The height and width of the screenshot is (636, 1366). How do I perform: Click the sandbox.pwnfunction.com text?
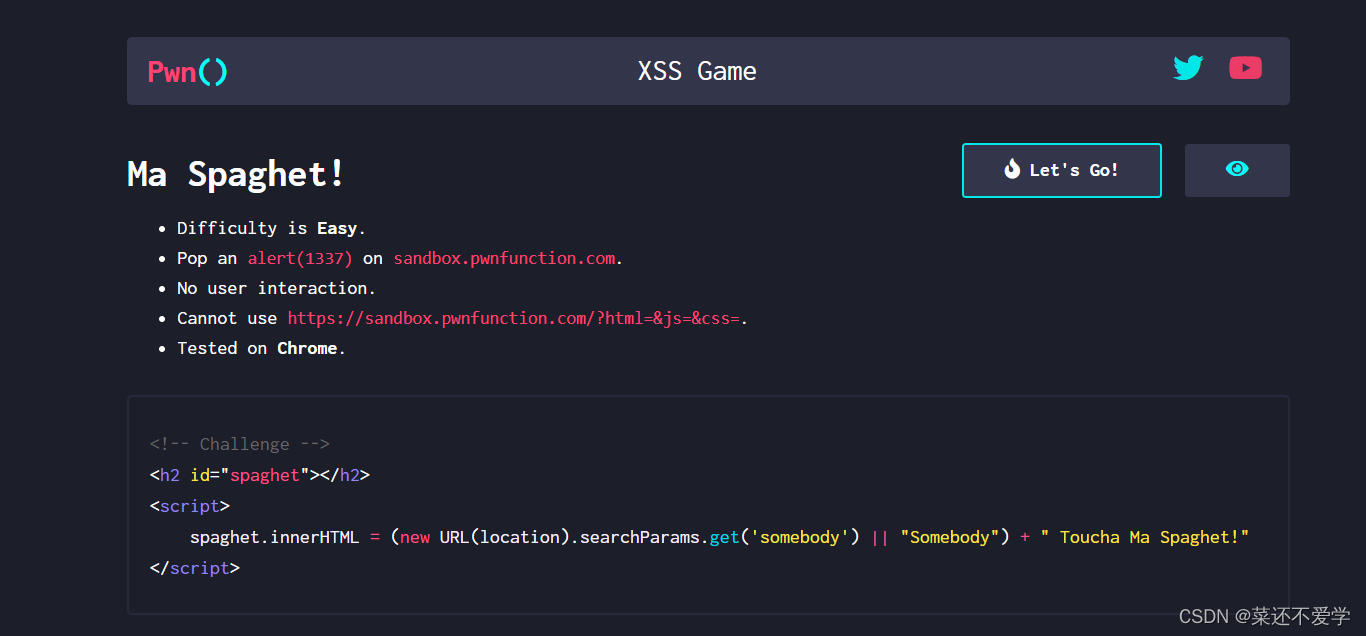pyautogui.click(x=504, y=258)
